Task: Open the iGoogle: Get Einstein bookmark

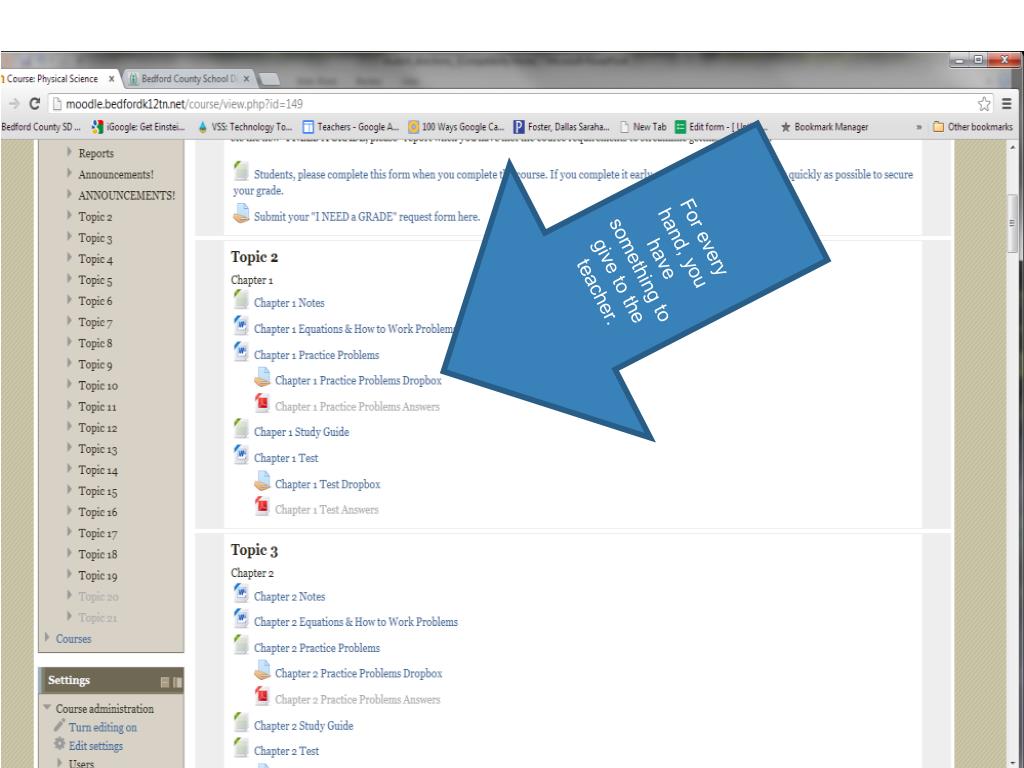Action: tap(138, 127)
